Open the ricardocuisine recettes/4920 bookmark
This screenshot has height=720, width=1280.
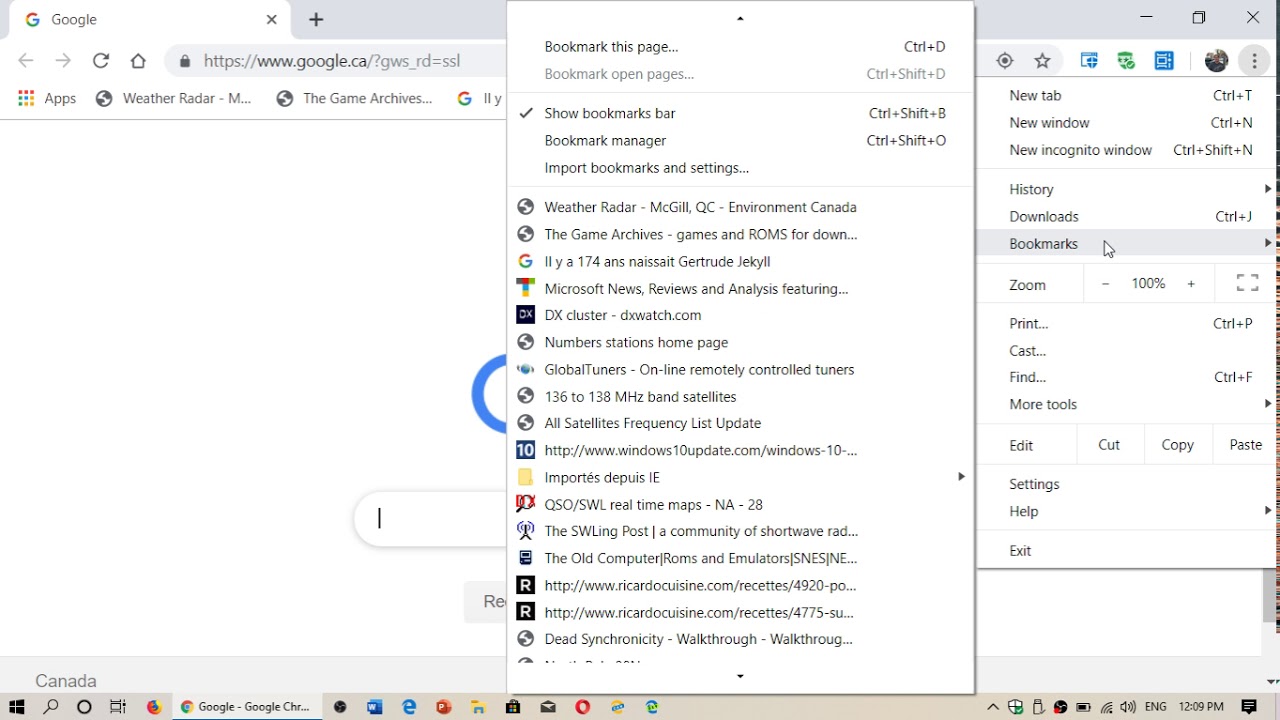740,585
